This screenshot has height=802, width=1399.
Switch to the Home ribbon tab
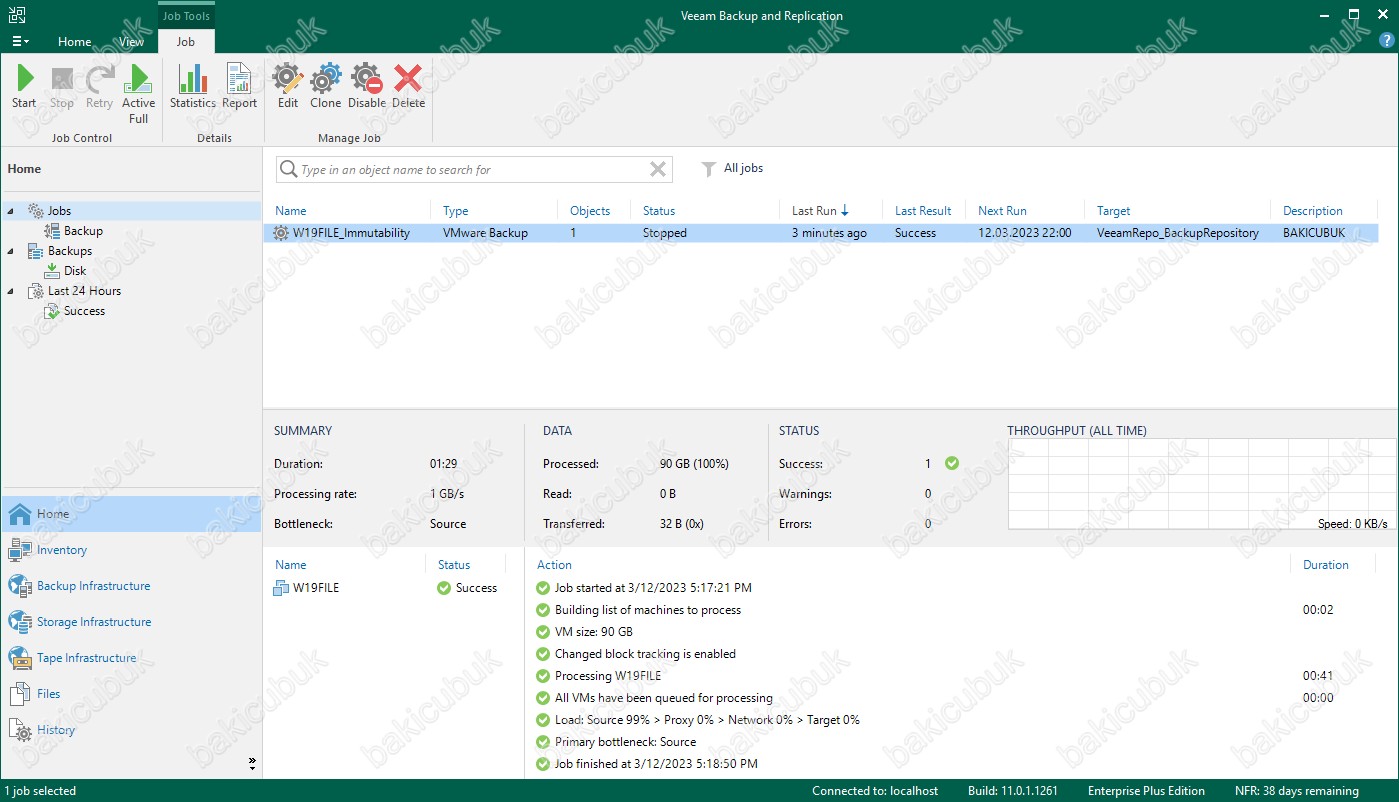75,42
